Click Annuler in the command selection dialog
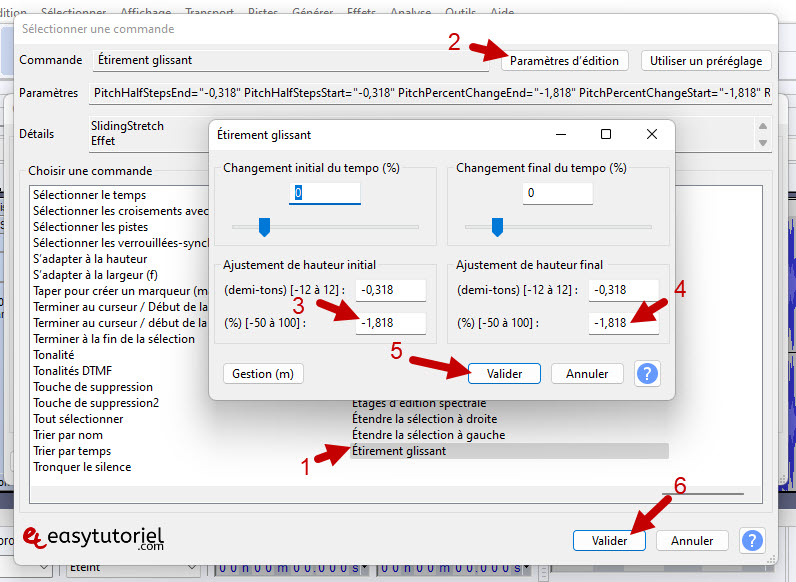Image resolution: width=796 pixels, height=582 pixels. click(x=692, y=541)
